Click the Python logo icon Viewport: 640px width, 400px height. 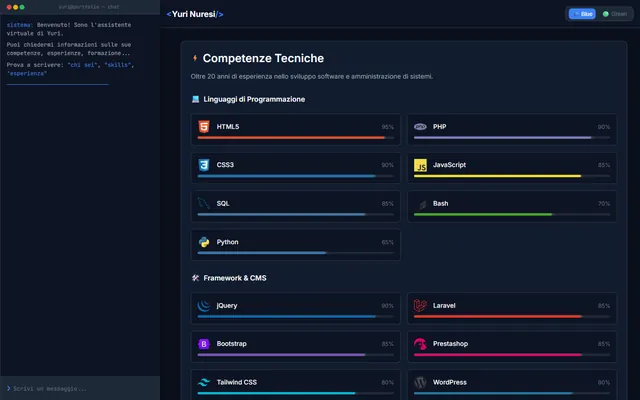(x=204, y=242)
